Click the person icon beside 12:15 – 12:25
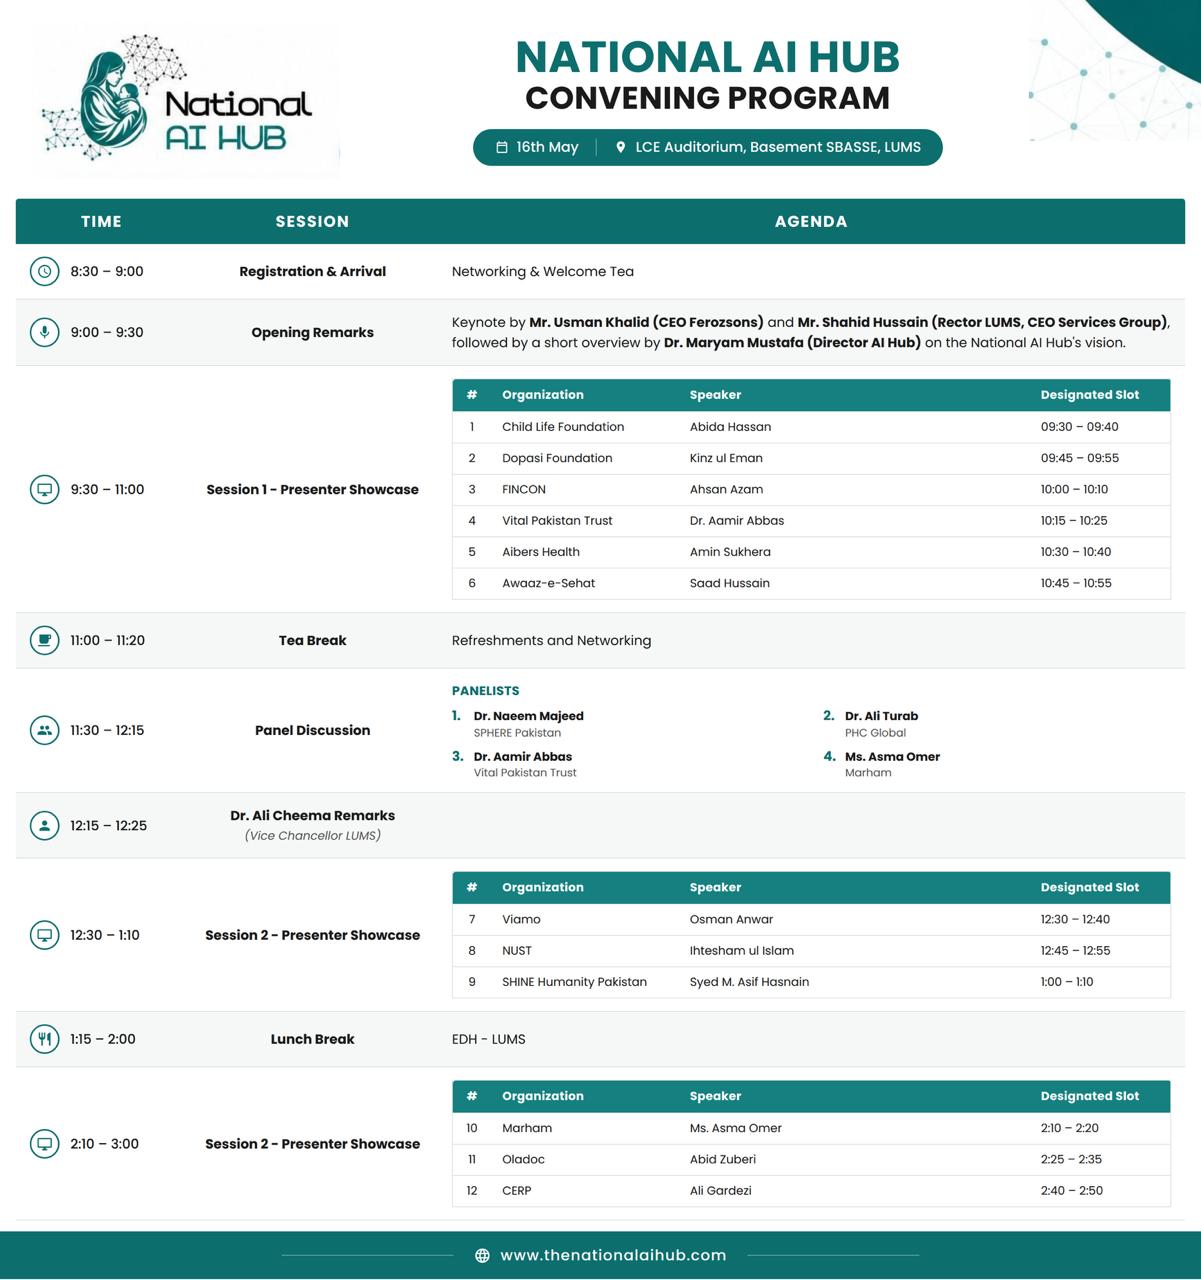The height and width of the screenshot is (1280, 1201). (x=44, y=825)
